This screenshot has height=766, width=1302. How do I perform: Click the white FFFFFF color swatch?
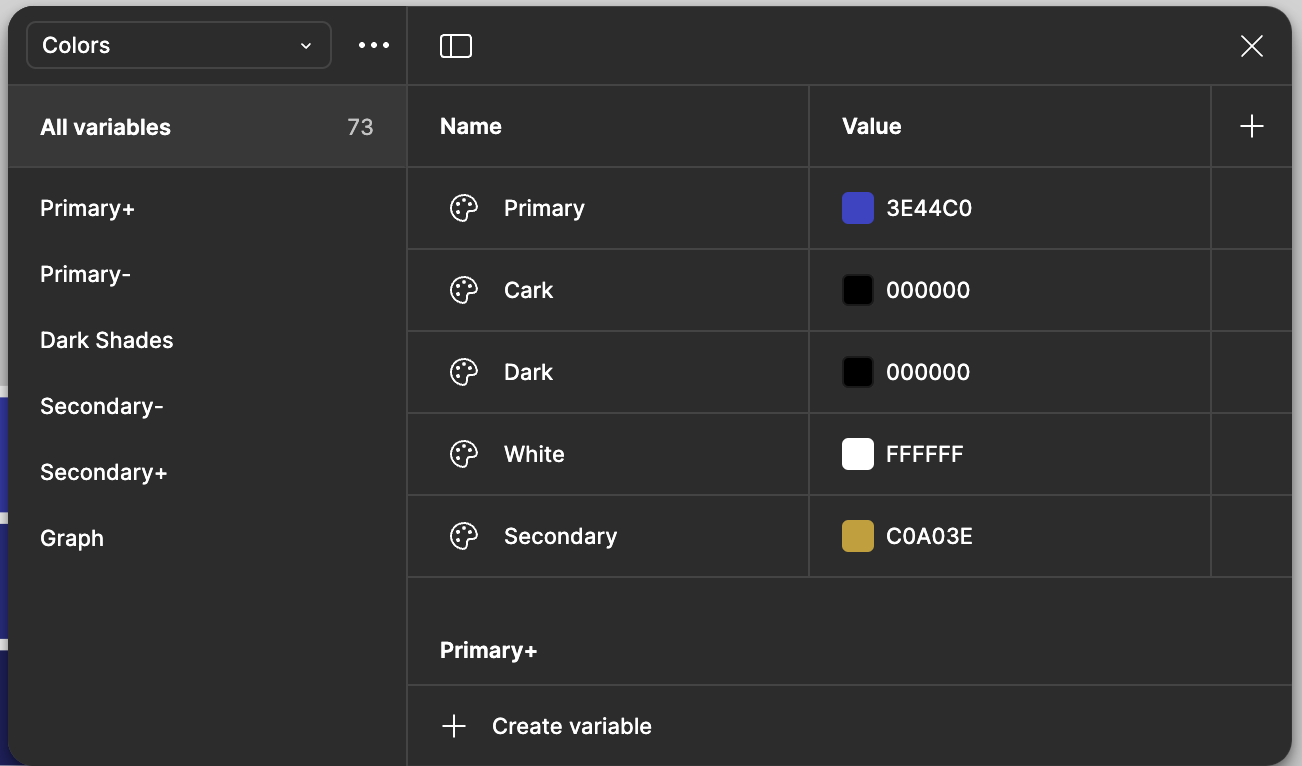[x=858, y=454]
